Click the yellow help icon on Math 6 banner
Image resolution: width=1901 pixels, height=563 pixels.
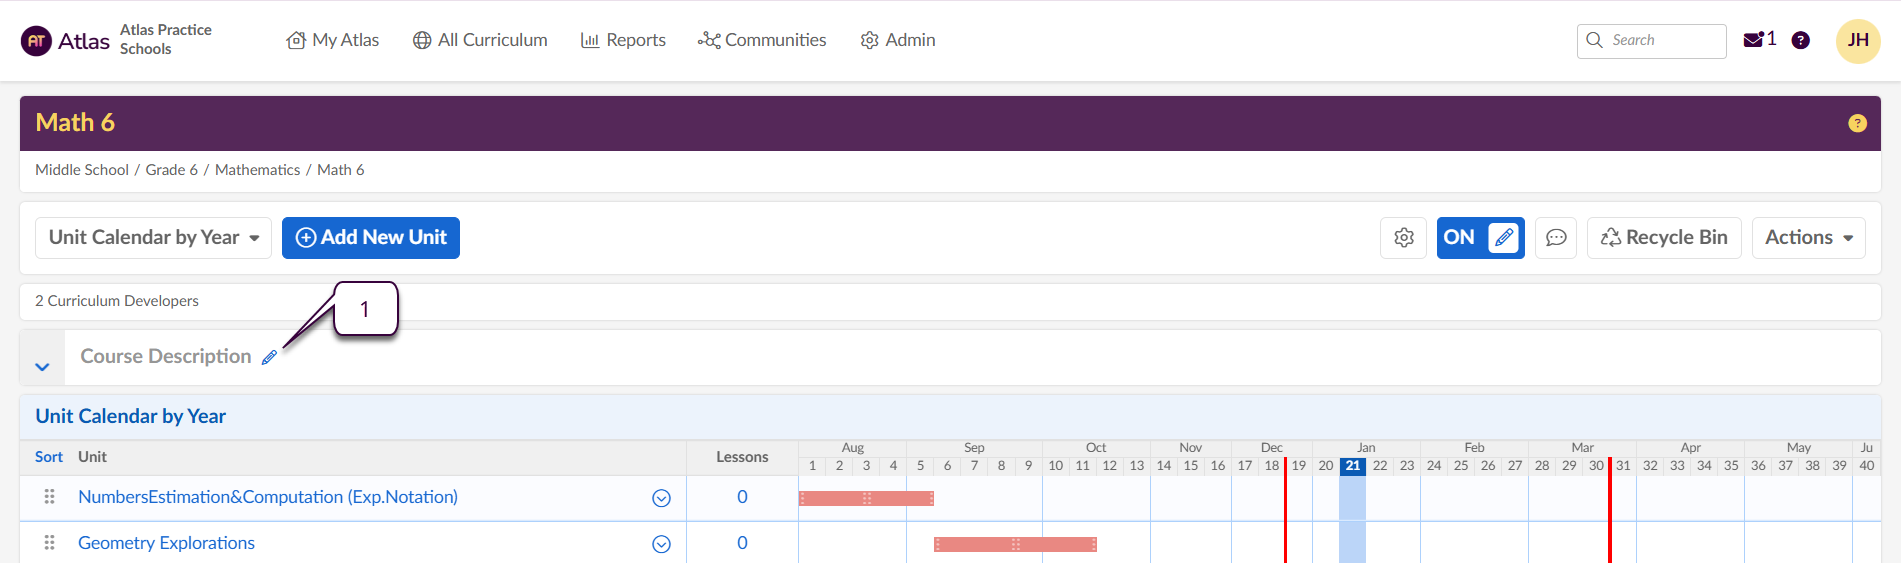click(x=1857, y=123)
